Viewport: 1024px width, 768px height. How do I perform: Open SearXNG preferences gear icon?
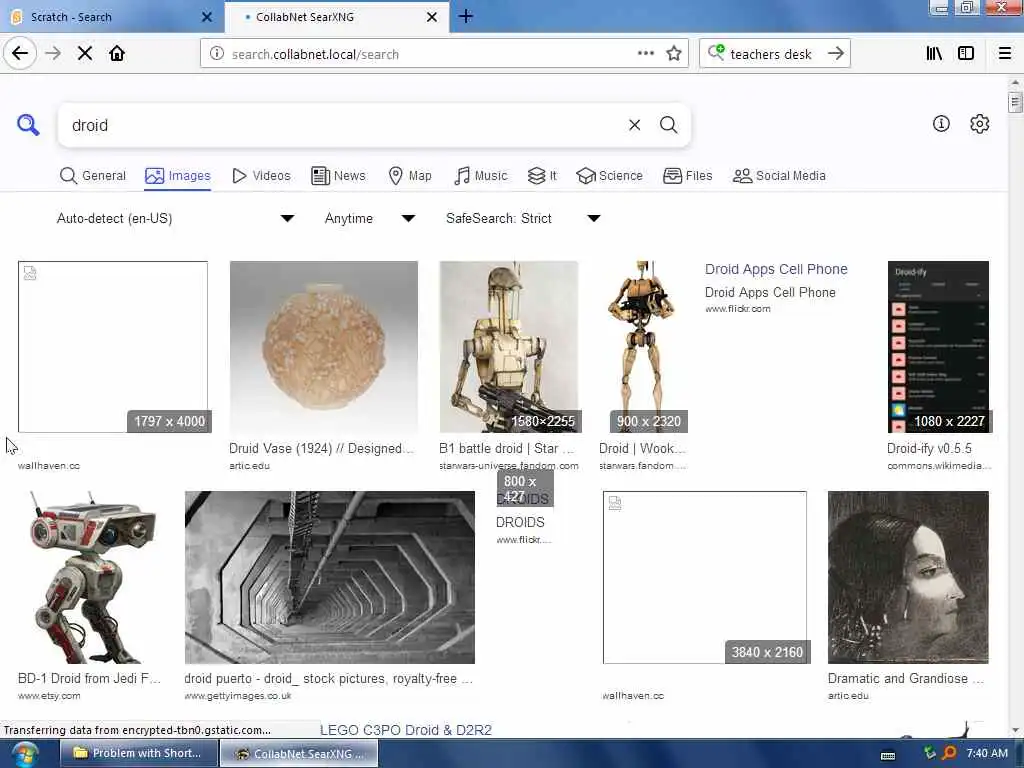979,123
